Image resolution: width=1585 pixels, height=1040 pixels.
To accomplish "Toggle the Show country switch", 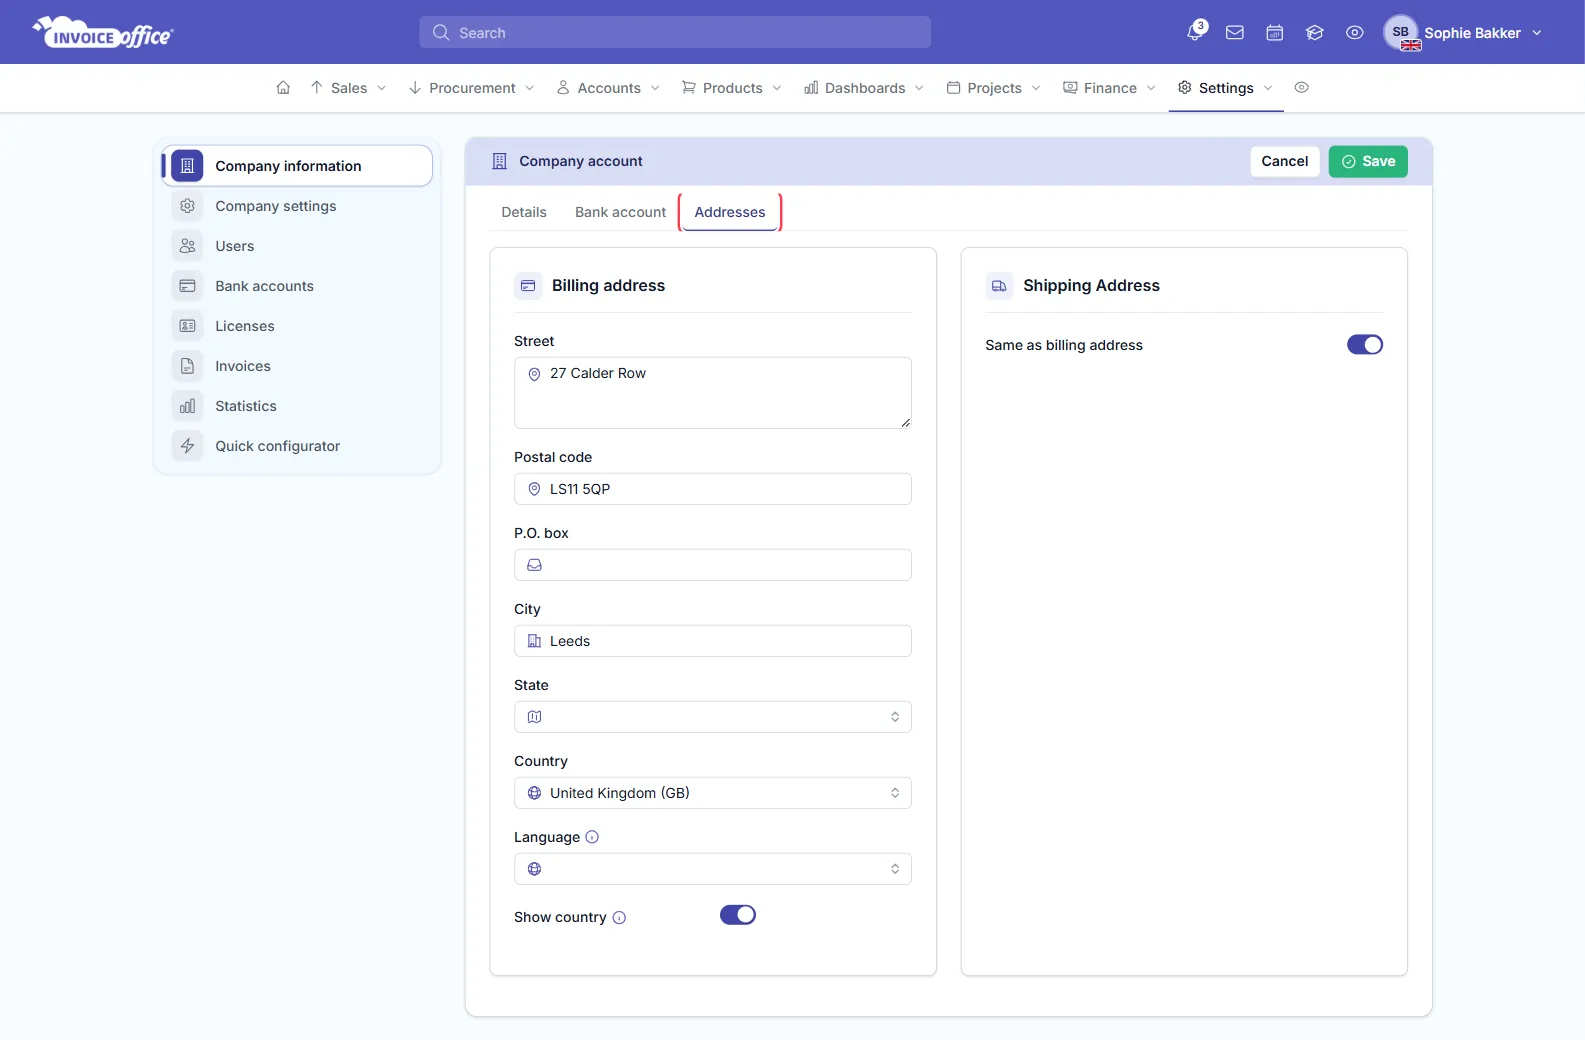I will tap(738, 915).
